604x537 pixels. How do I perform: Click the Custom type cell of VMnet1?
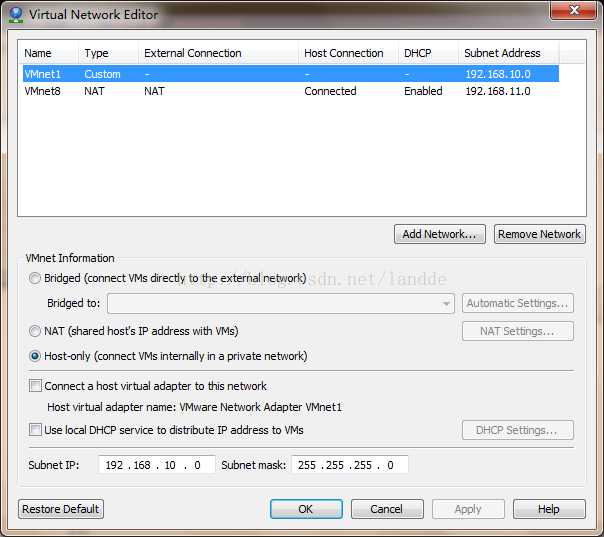click(102, 74)
